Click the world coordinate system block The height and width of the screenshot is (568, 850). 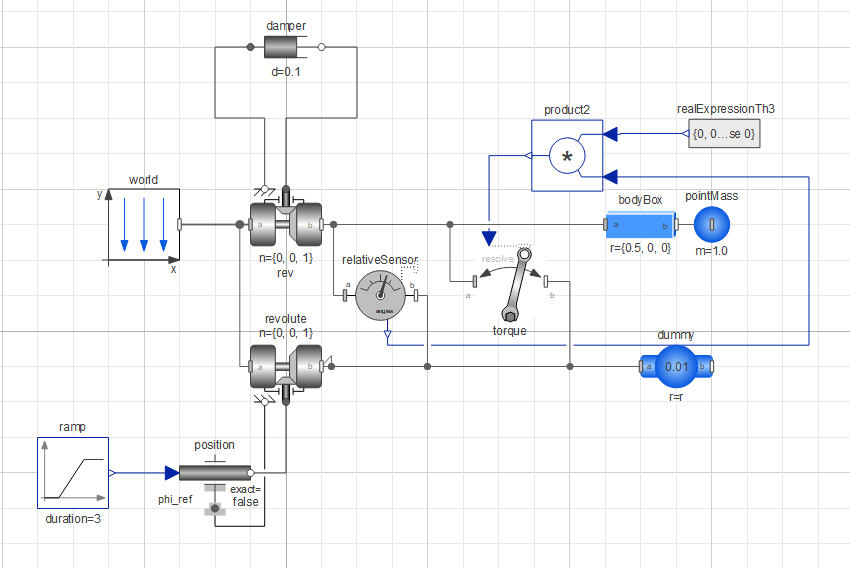144,225
